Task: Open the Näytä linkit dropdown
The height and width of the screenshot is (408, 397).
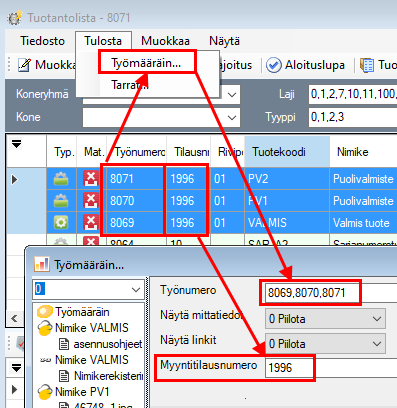Action: tap(325, 344)
